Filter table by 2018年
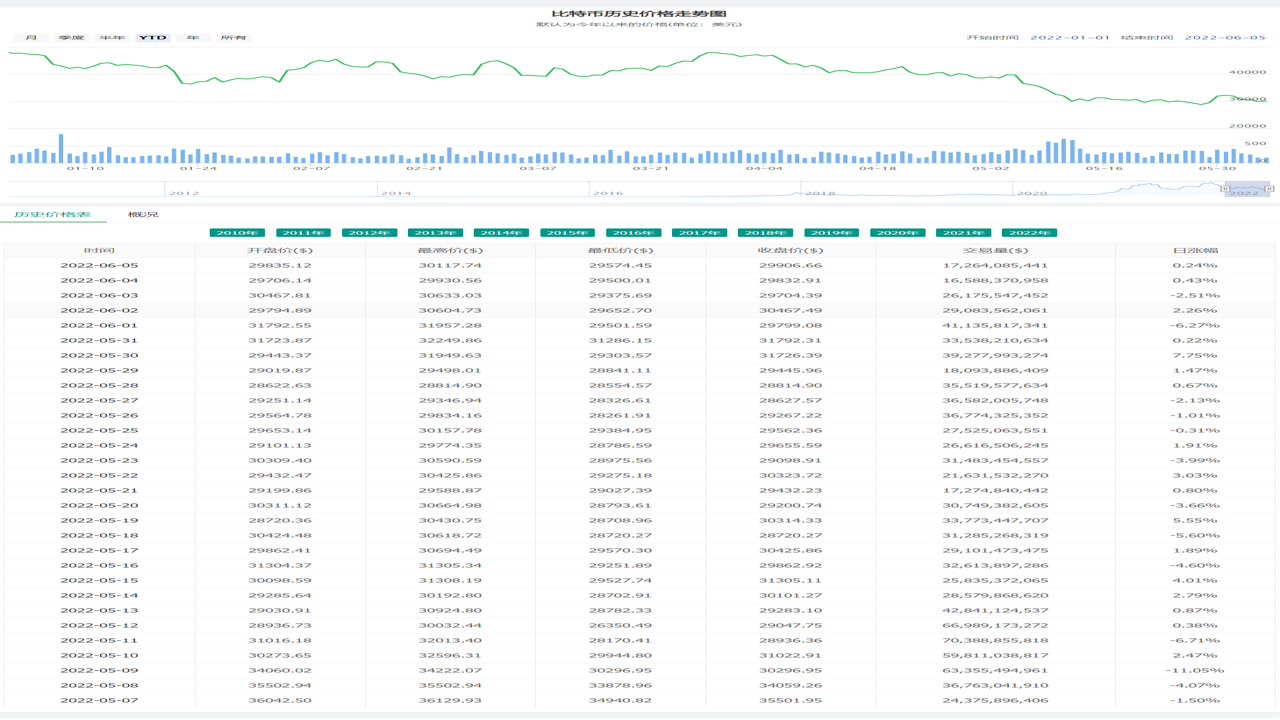Image resolution: width=1280 pixels, height=720 pixels. pyautogui.click(x=765, y=233)
